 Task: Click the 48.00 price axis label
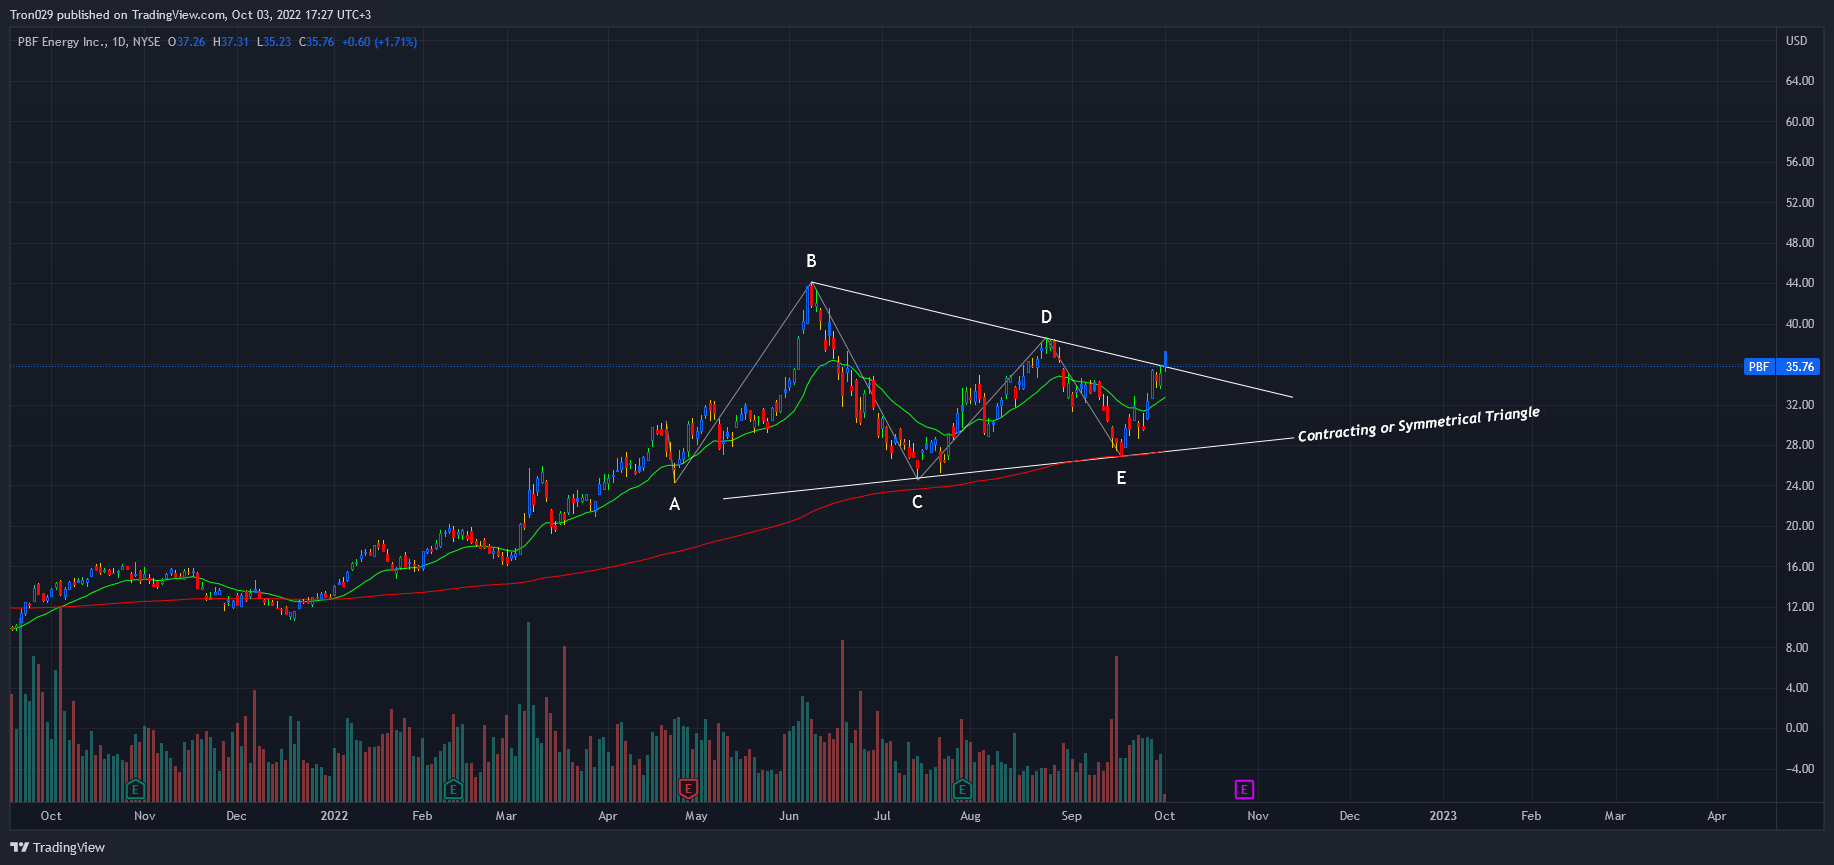1800,243
